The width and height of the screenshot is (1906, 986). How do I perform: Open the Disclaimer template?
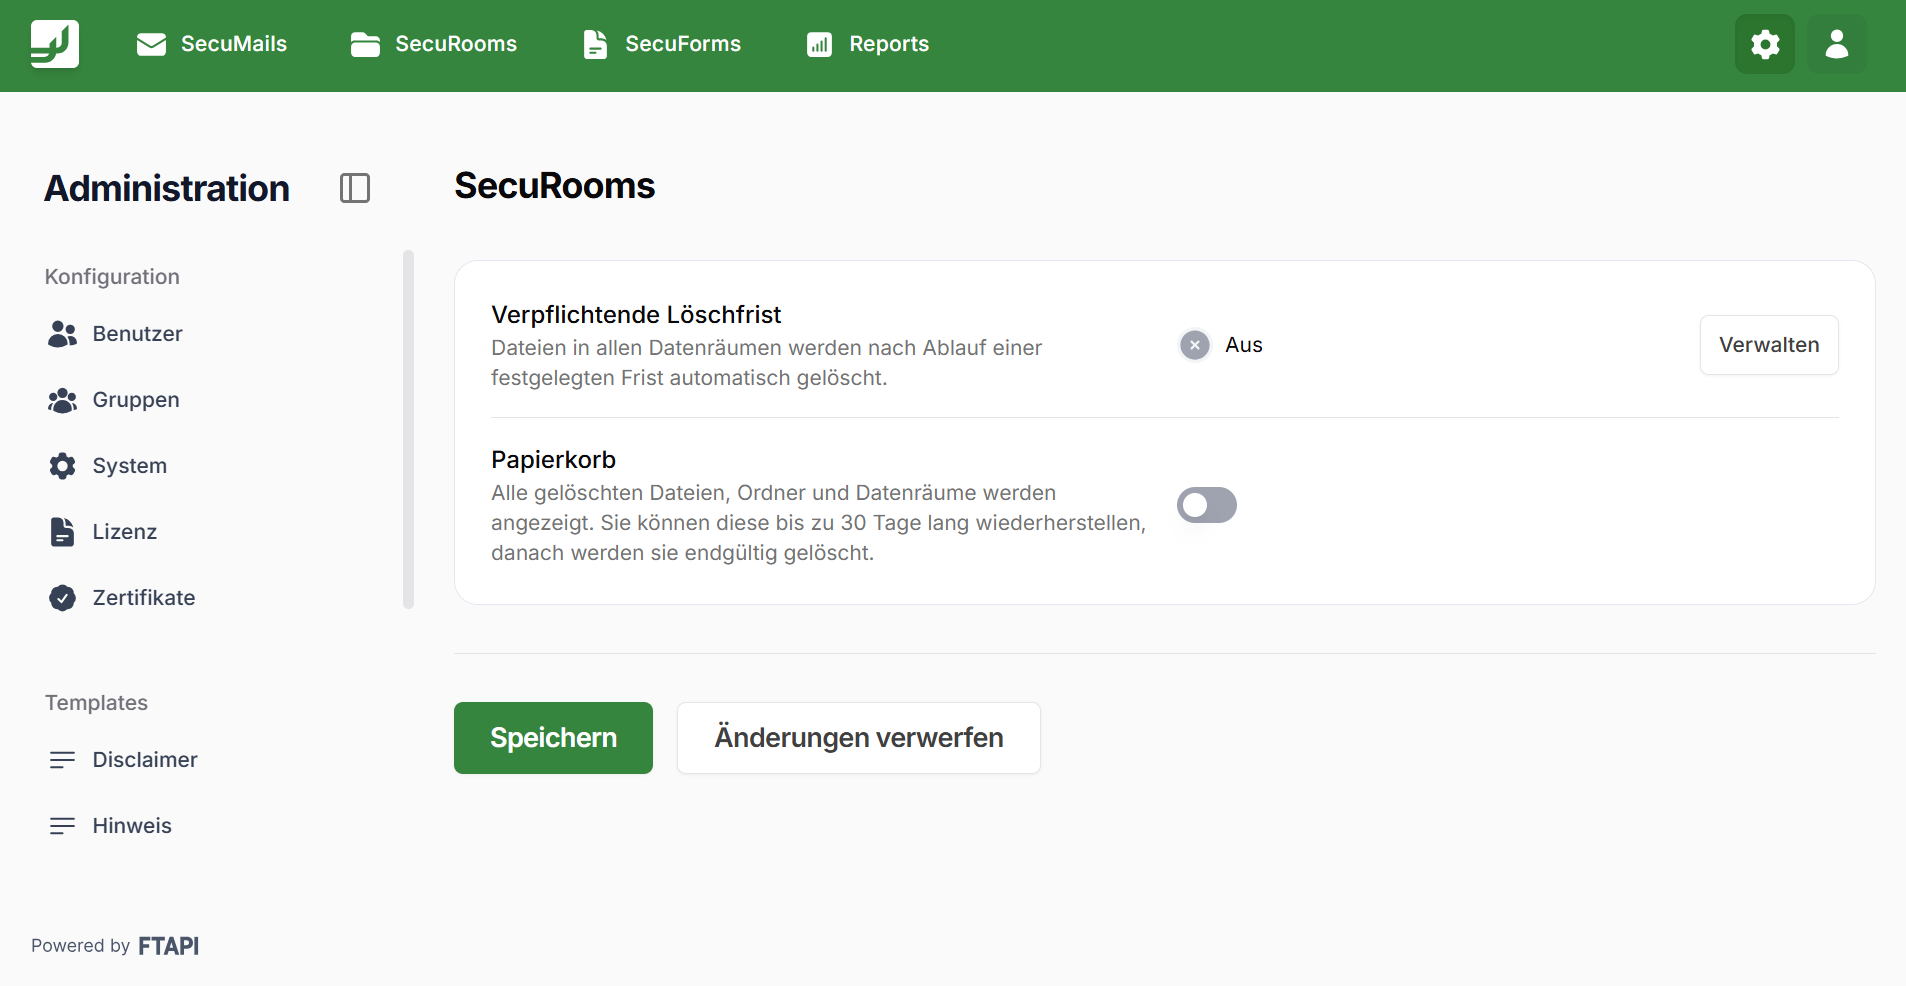144,760
